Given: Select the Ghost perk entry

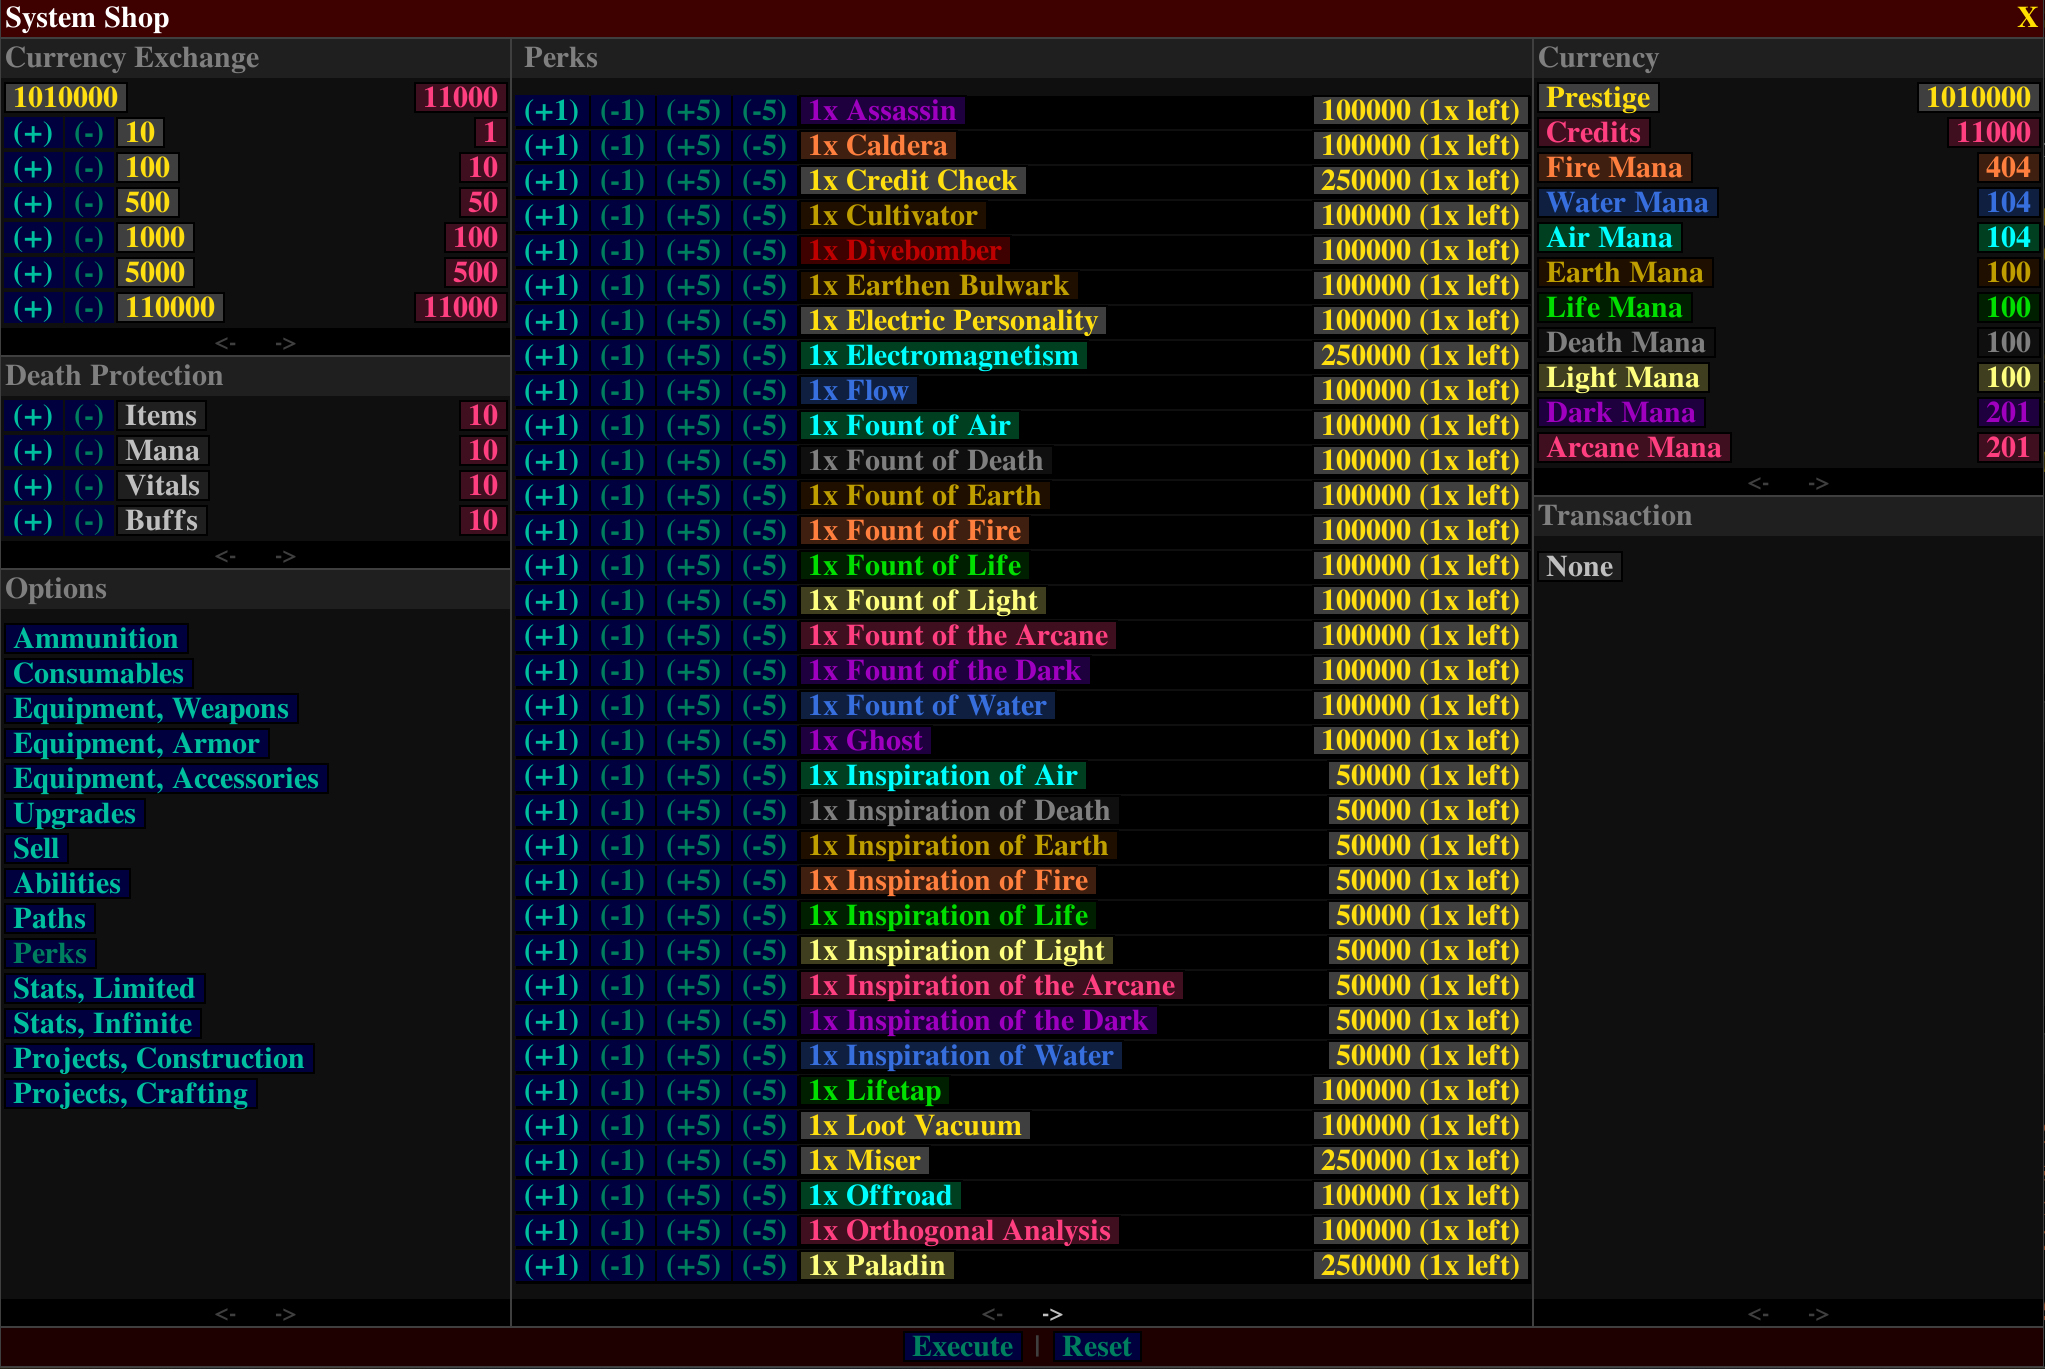Looking at the screenshot, I should 865,741.
